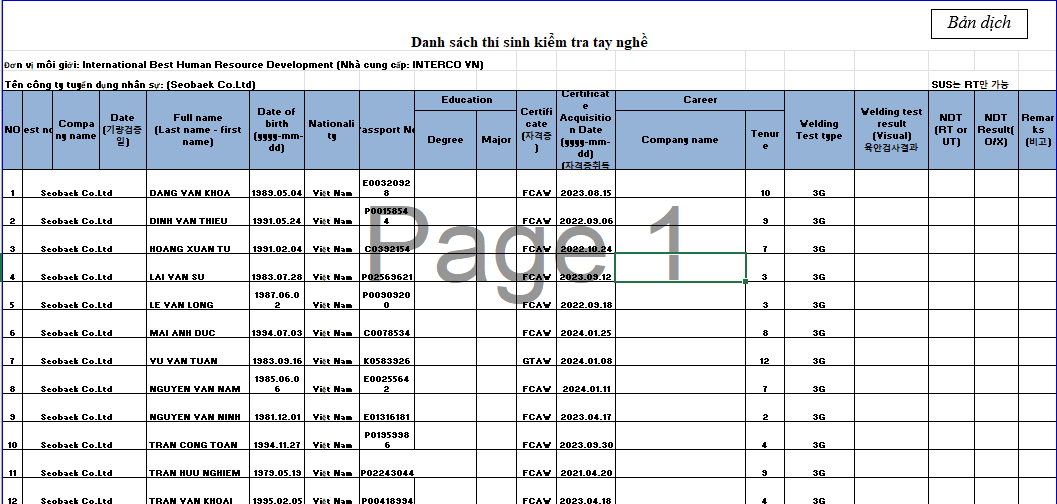This screenshot has width=1057, height=504.
Task: Select the title "Danh sách thí sinh kiểm tra tay nghề"
Action: pos(529,42)
